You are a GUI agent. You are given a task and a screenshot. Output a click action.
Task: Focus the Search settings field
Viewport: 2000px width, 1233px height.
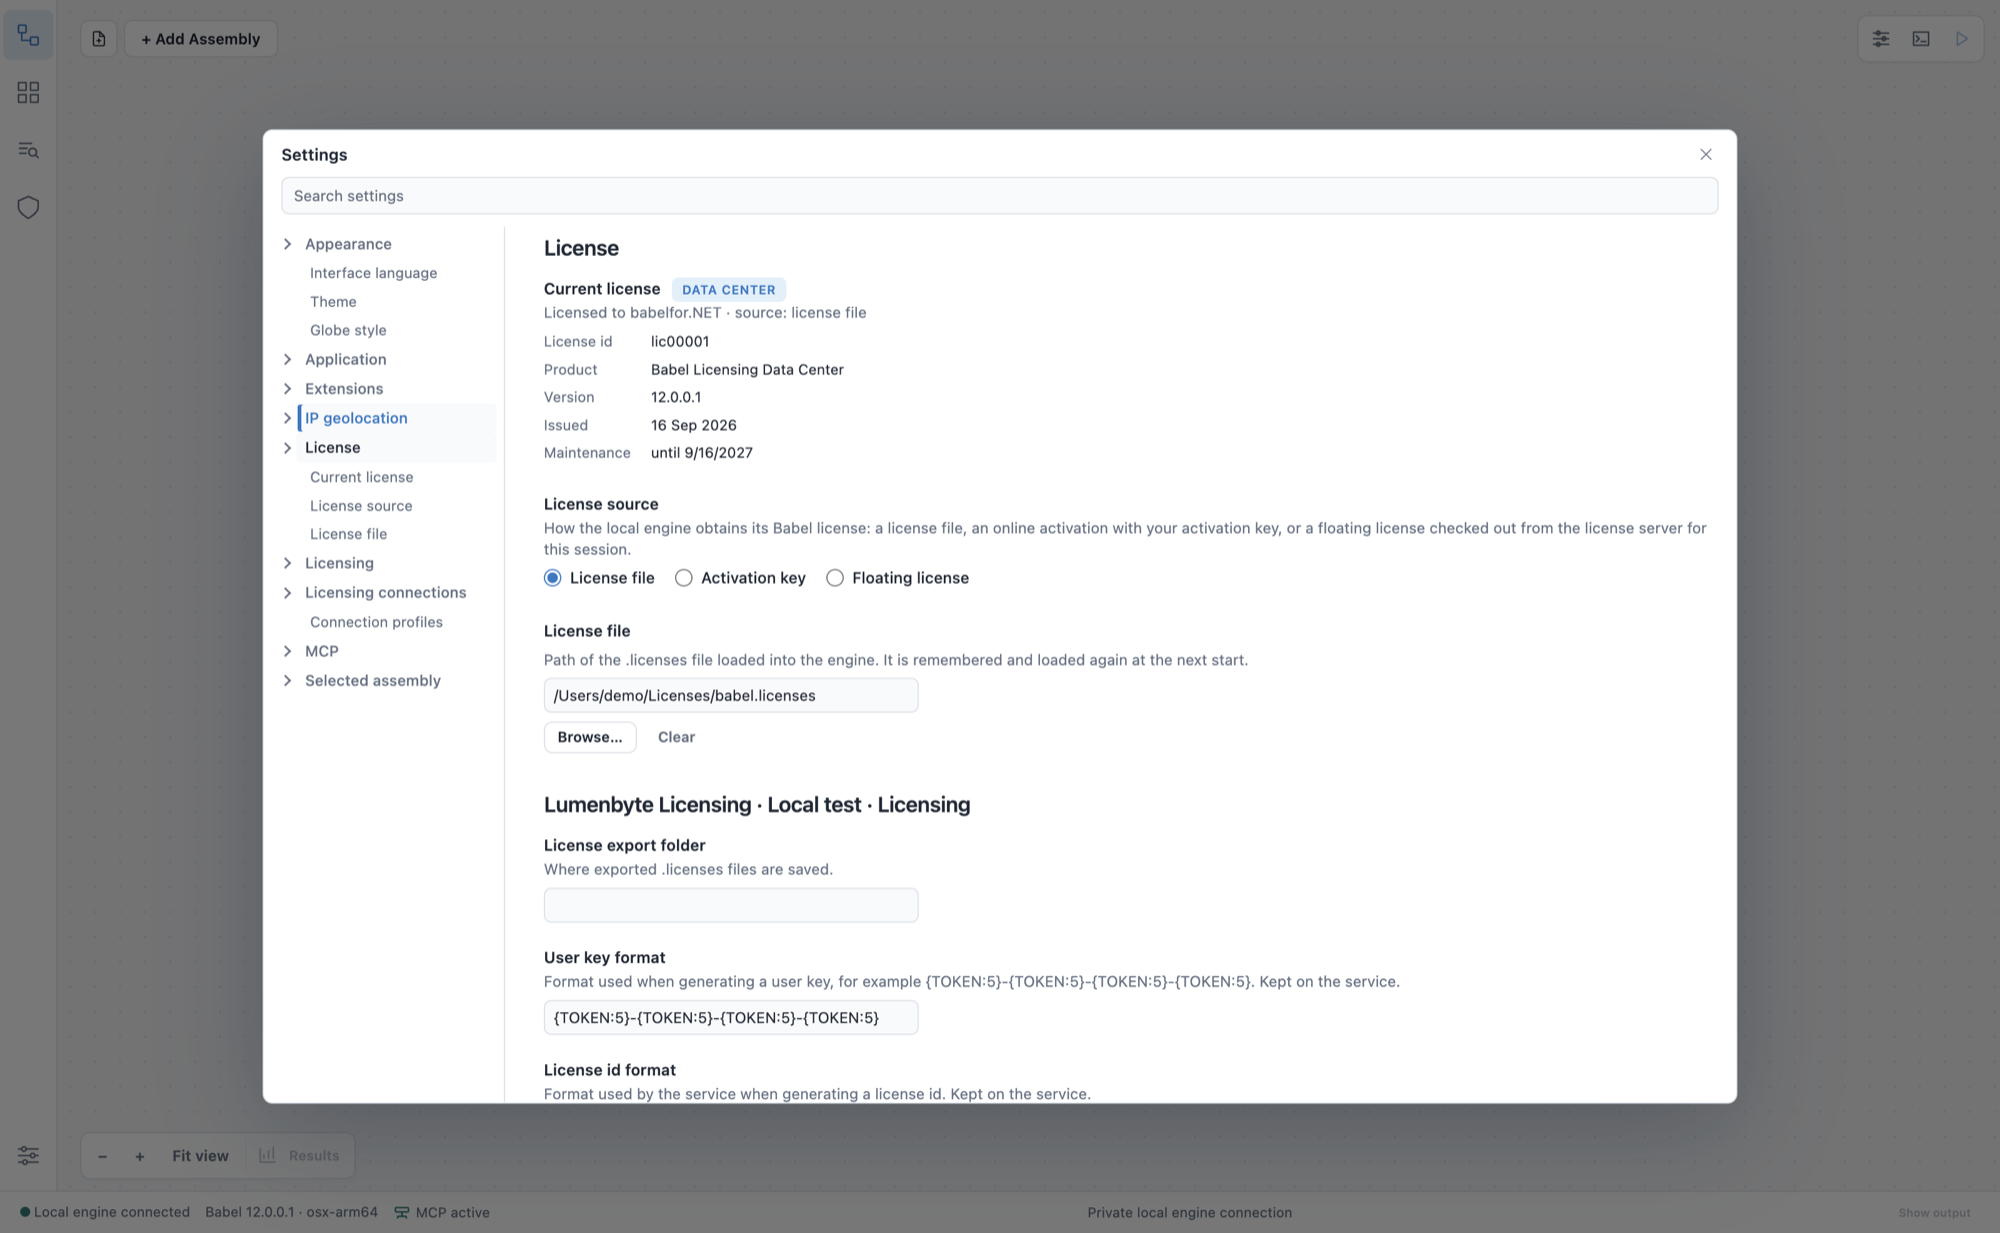pos(999,196)
